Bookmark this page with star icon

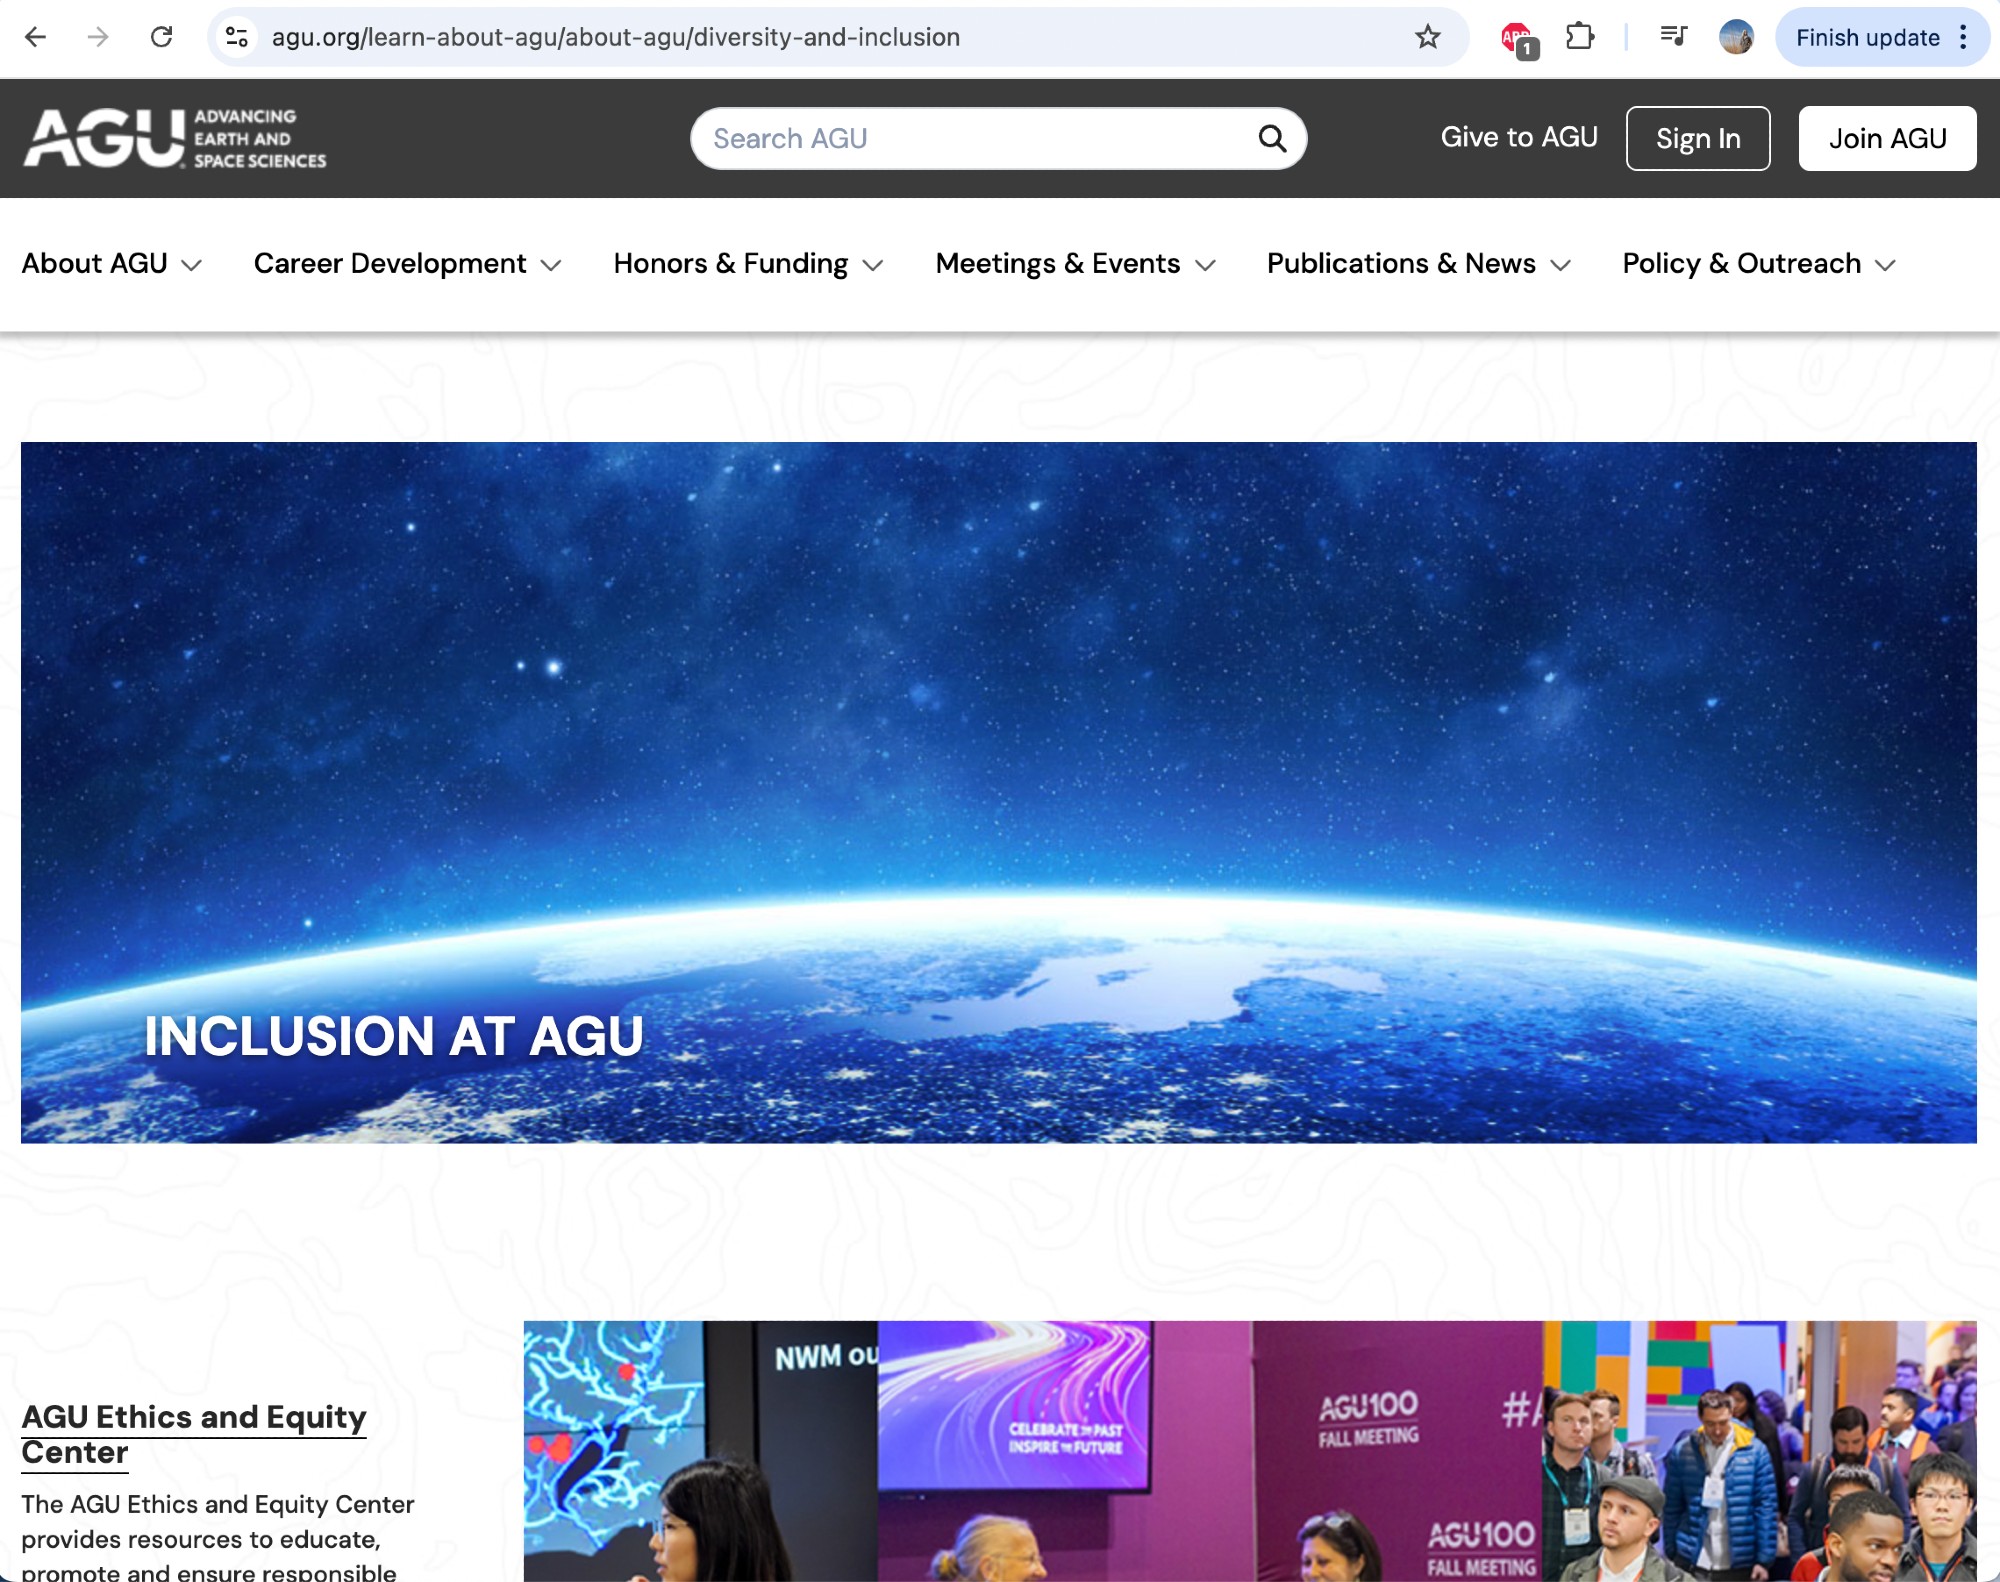coord(1427,37)
